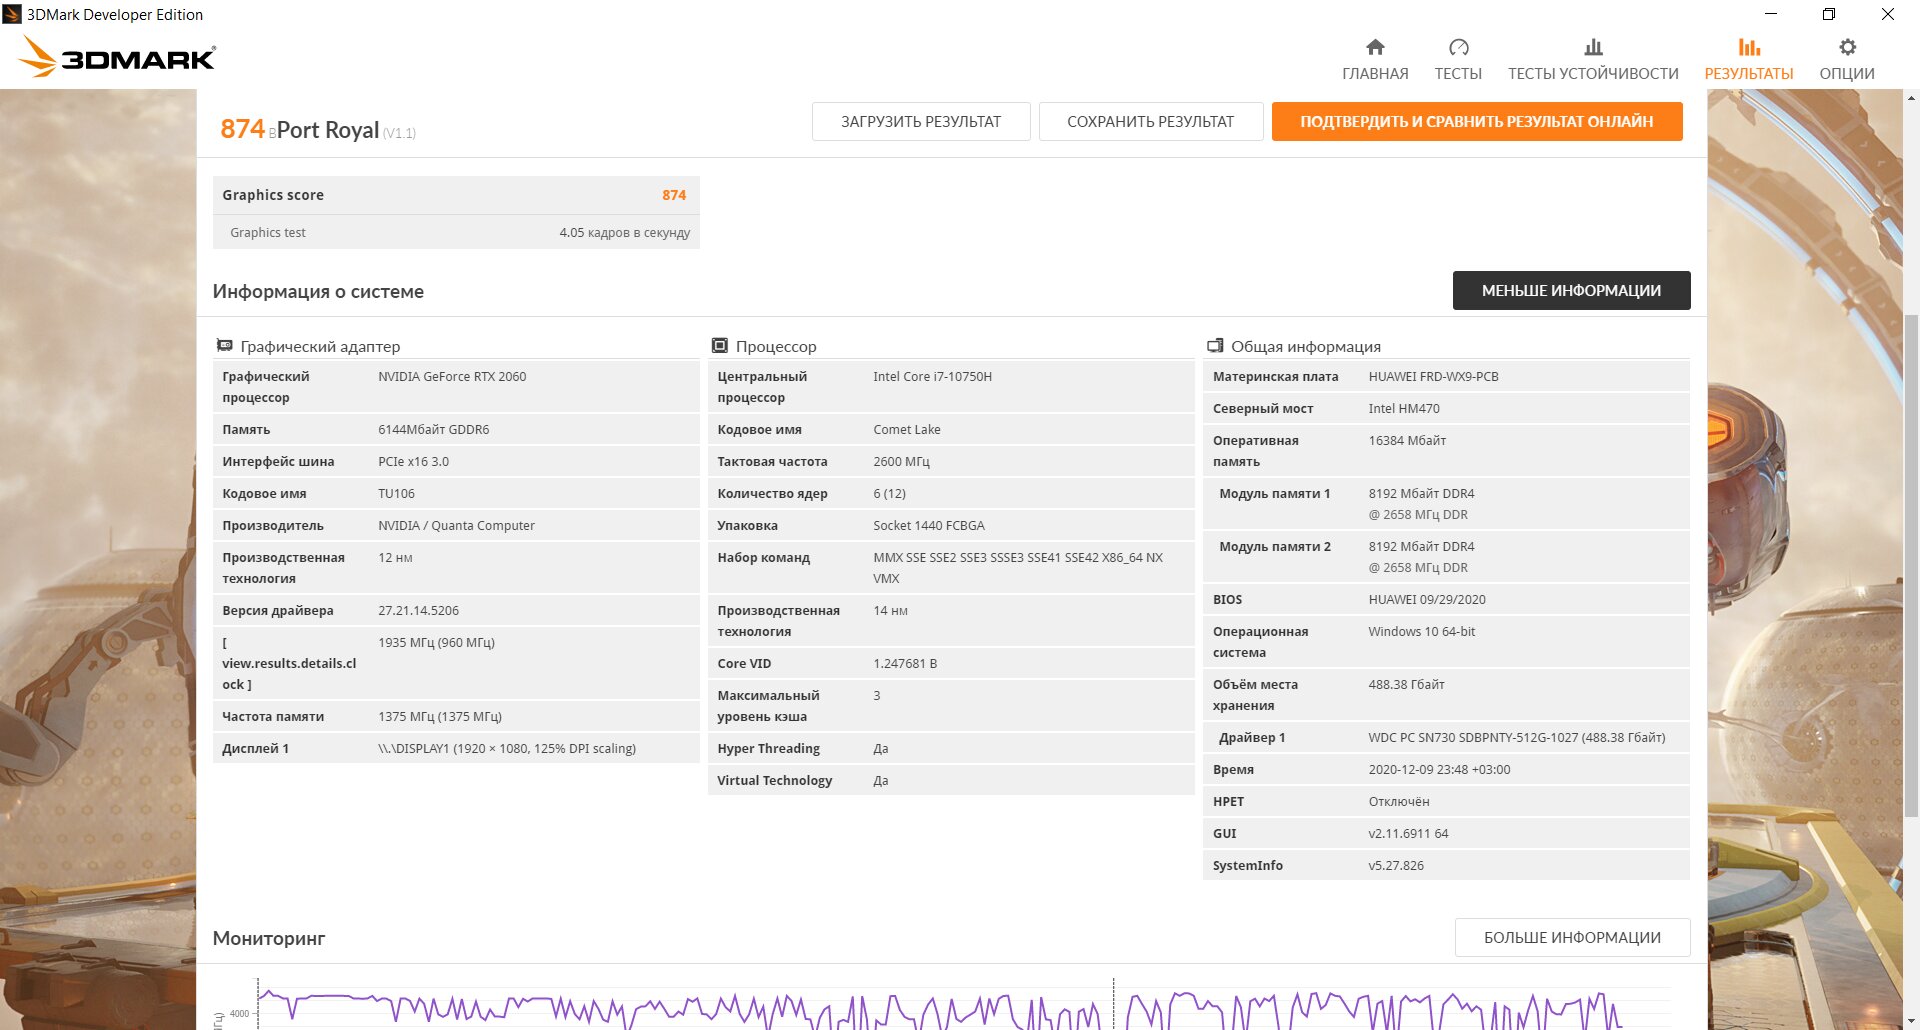Switch to ТЕСТЫ УСТОЙЧИВОСТИ tab label
This screenshot has height=1030, width=1920.
click(1593, 74)
